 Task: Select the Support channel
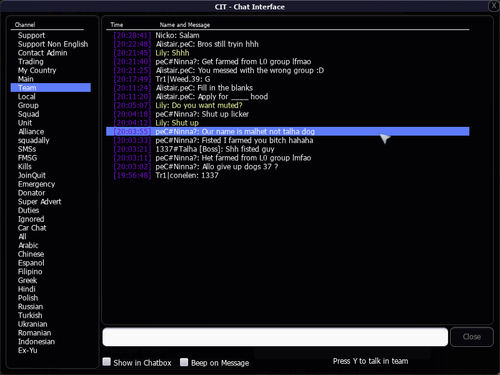[x=31, y=35]
